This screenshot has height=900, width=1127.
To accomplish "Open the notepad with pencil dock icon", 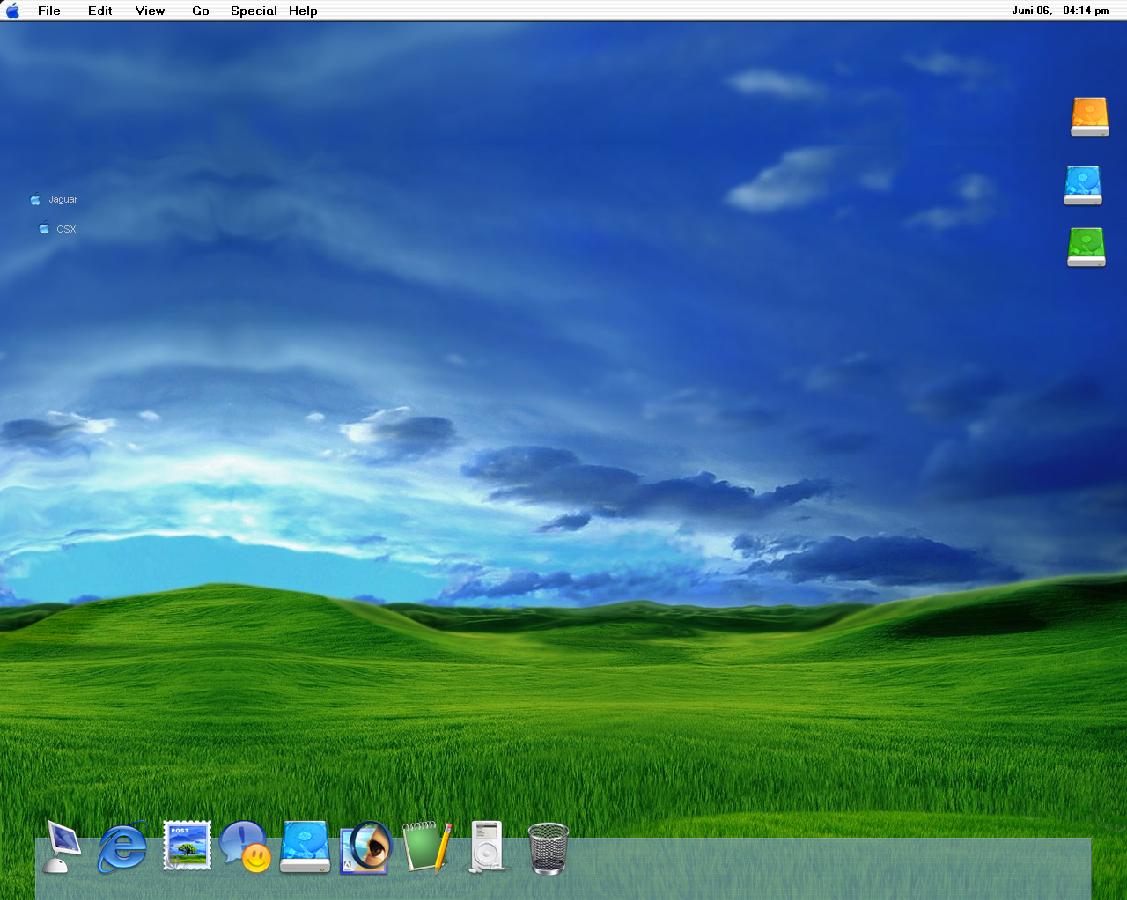I will click(x=427, y=848).
